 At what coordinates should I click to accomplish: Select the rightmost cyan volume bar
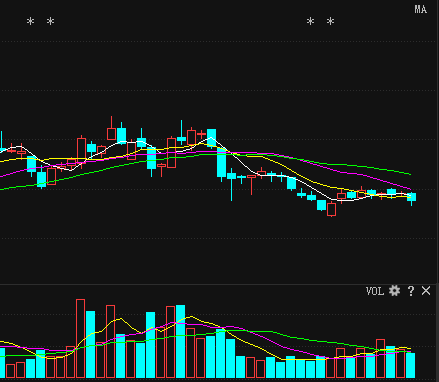pos(411,365)
